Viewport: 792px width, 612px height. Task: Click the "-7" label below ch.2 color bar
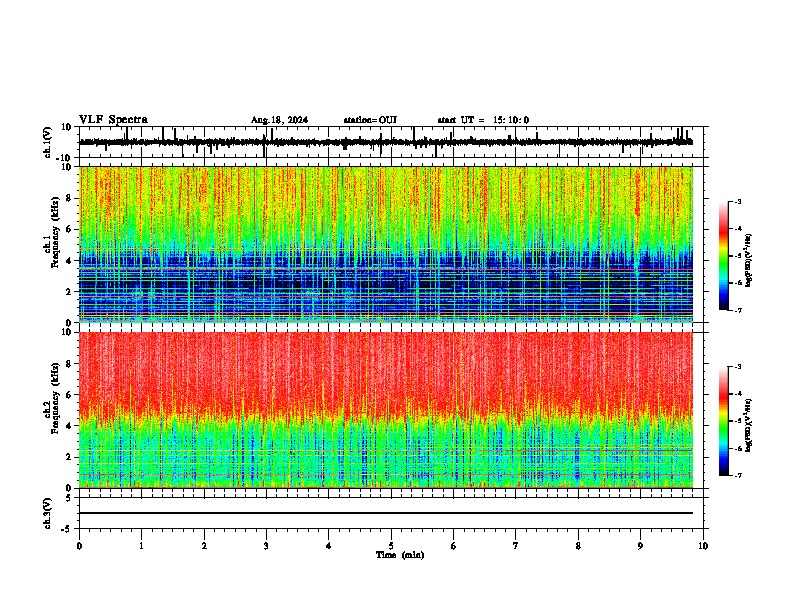(737, 475)
